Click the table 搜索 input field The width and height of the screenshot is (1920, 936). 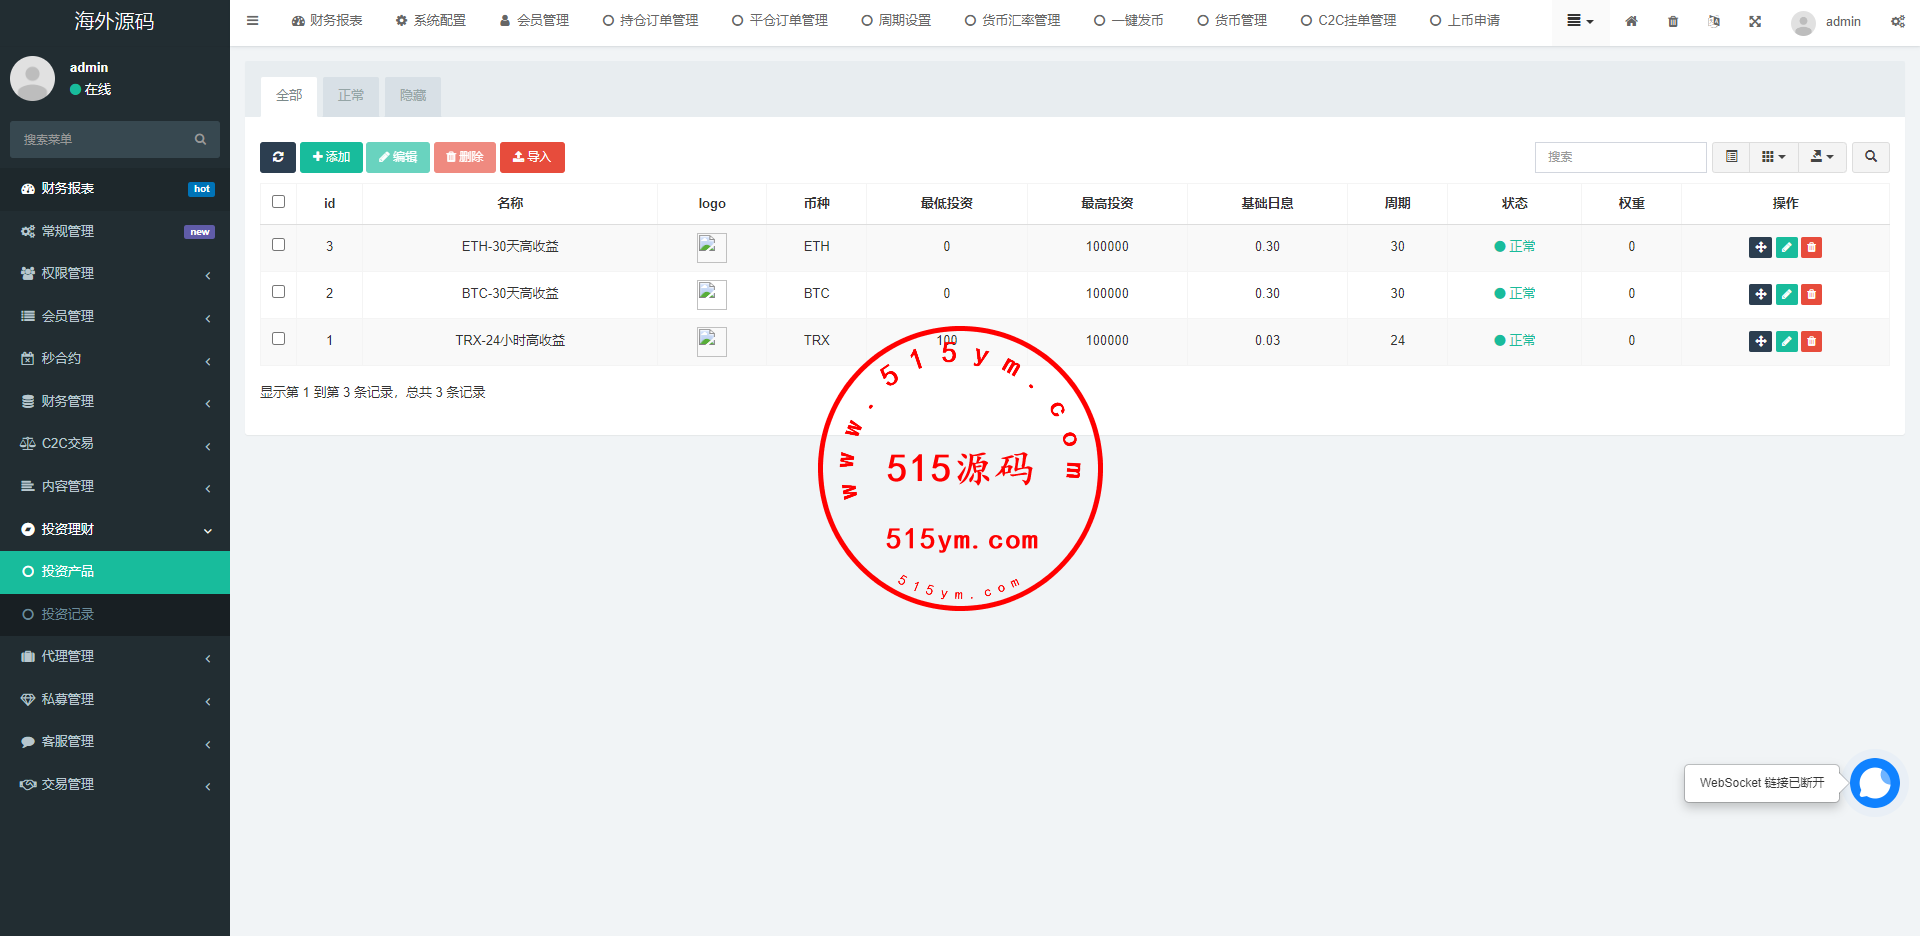click(x=1620, y=157)
